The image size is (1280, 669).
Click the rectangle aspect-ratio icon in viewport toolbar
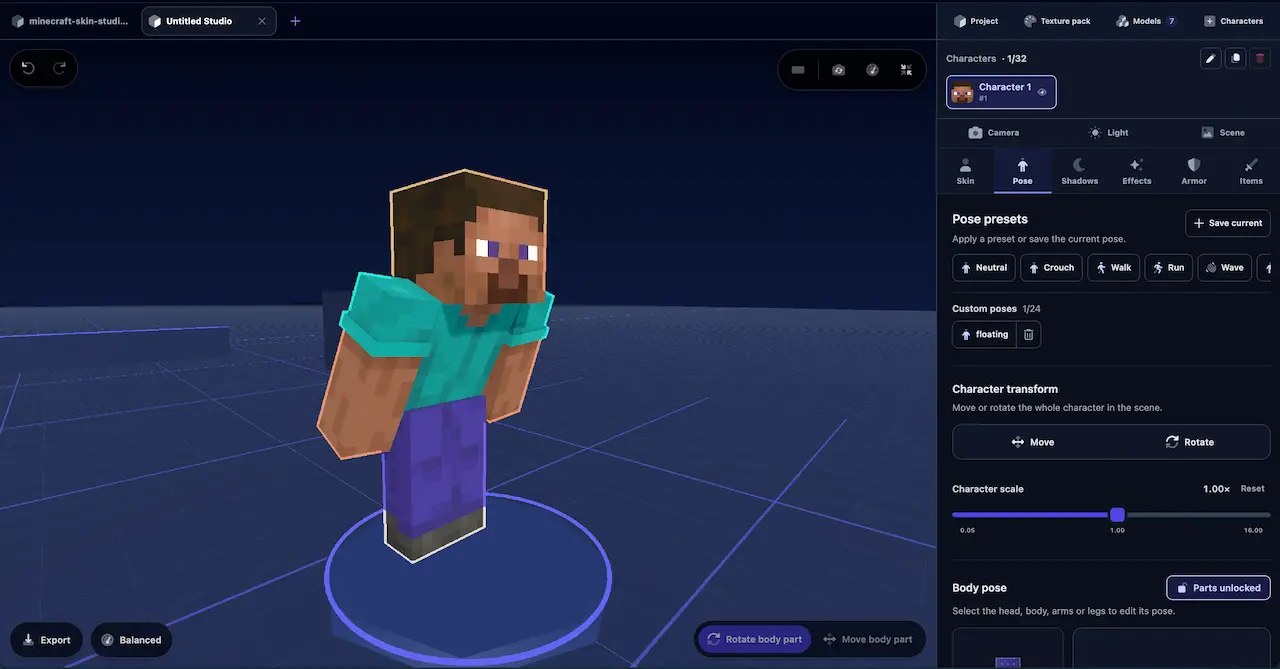[798, 70]
